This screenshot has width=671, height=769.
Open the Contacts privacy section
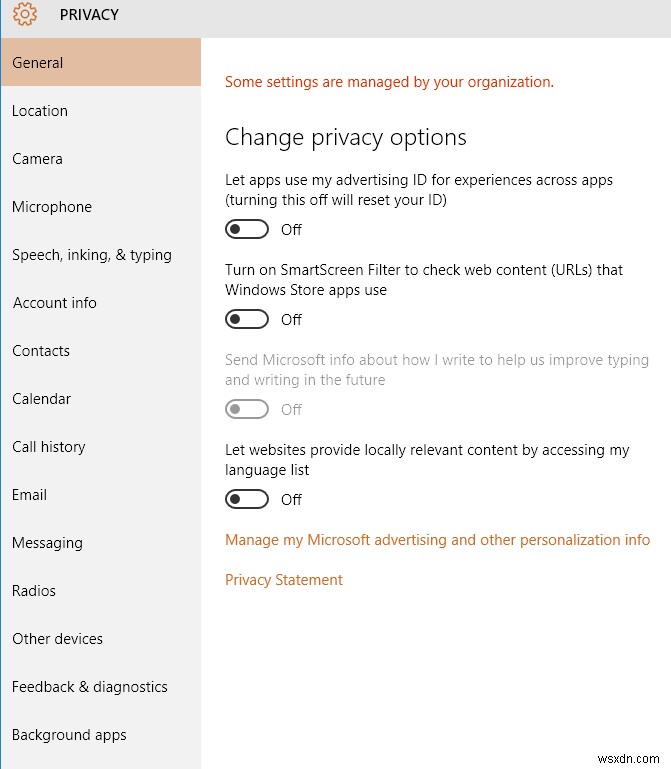pos(41,351)
